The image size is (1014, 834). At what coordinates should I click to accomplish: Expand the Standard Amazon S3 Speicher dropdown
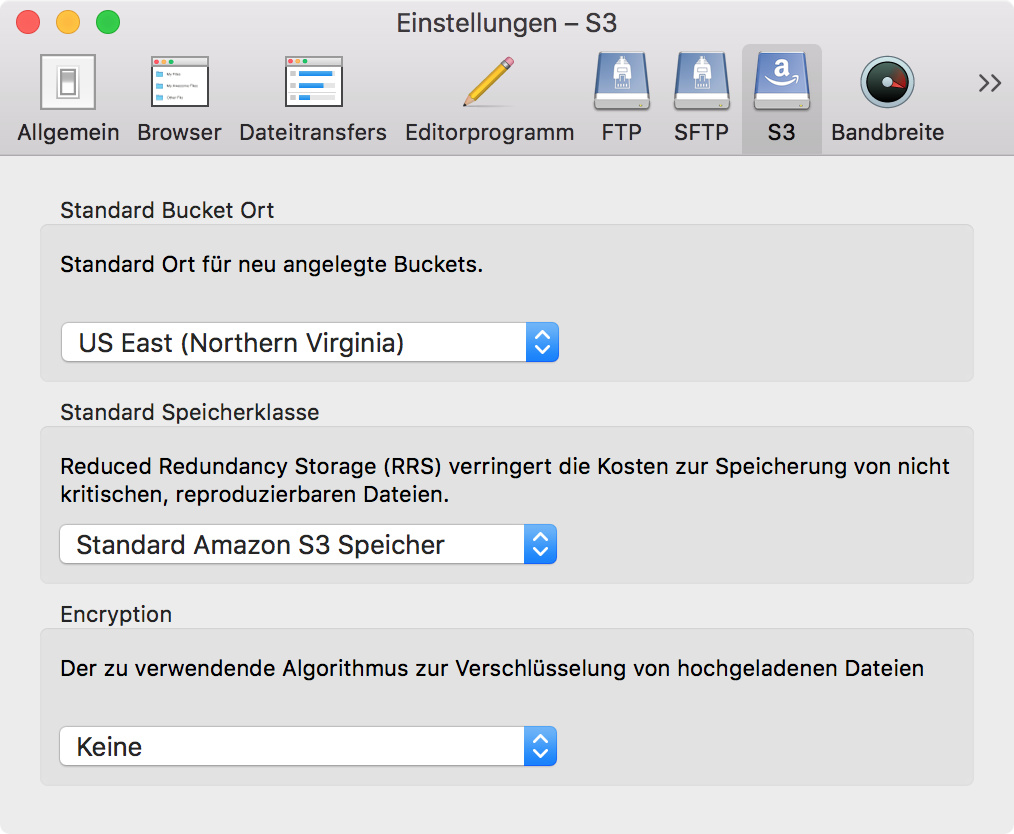(308, 545)
